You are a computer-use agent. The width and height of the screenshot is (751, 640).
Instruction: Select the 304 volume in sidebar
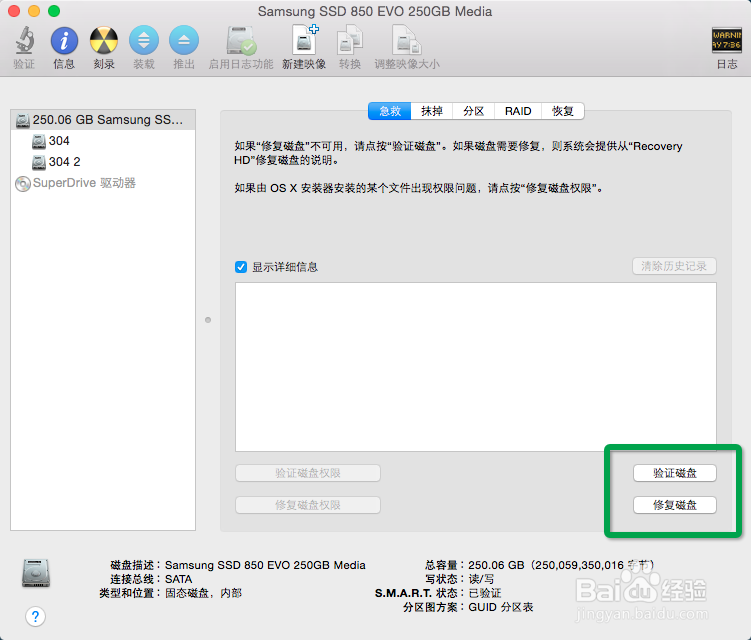103,141
